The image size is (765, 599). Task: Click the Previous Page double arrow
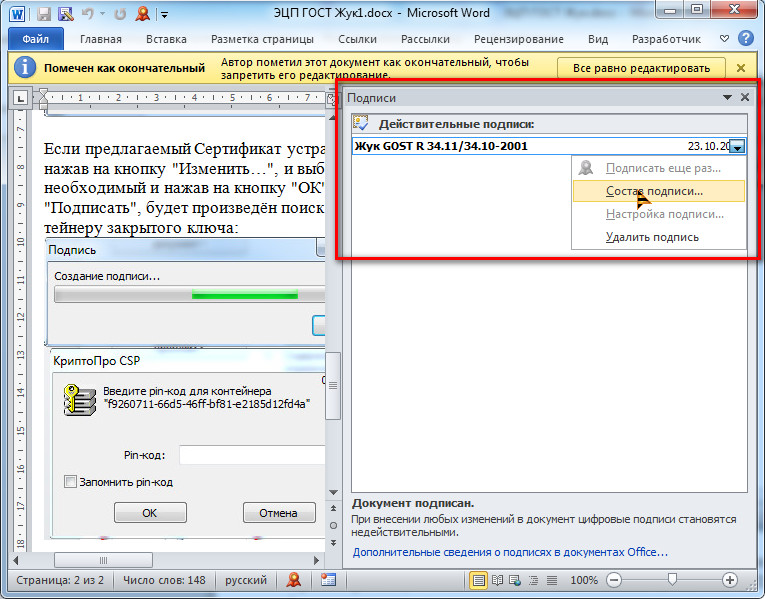tap(333, 508)
